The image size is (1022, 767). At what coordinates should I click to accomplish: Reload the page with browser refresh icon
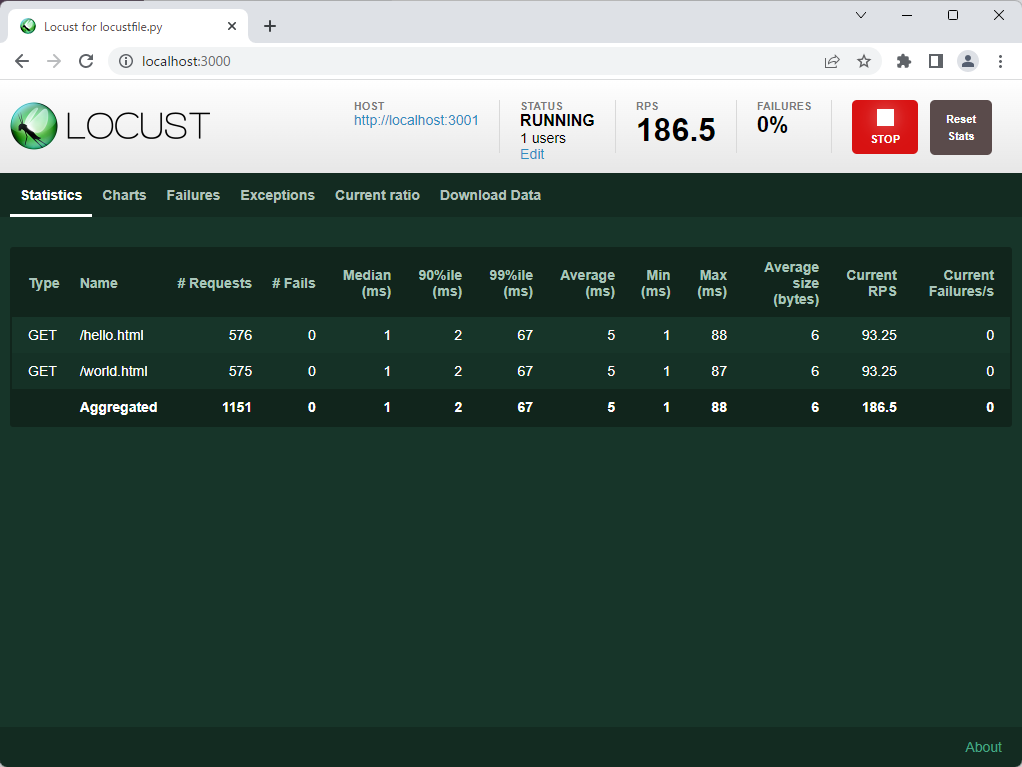point(86,61)
